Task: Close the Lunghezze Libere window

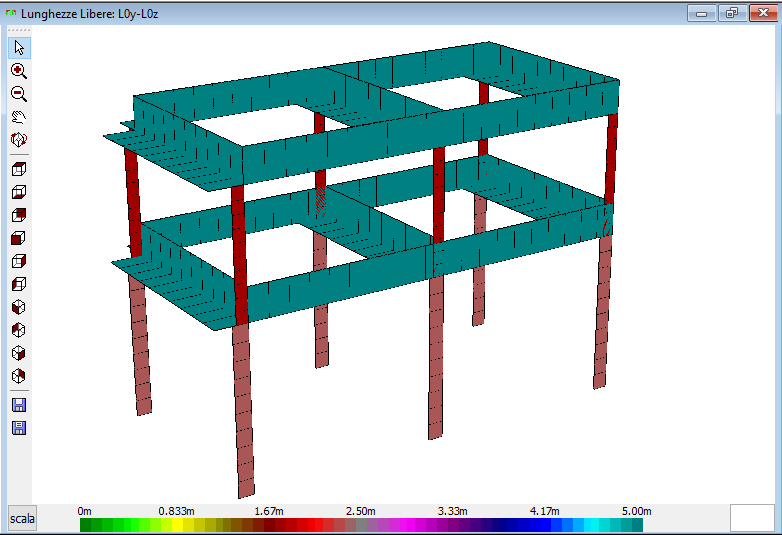Action: pos(763,13)
